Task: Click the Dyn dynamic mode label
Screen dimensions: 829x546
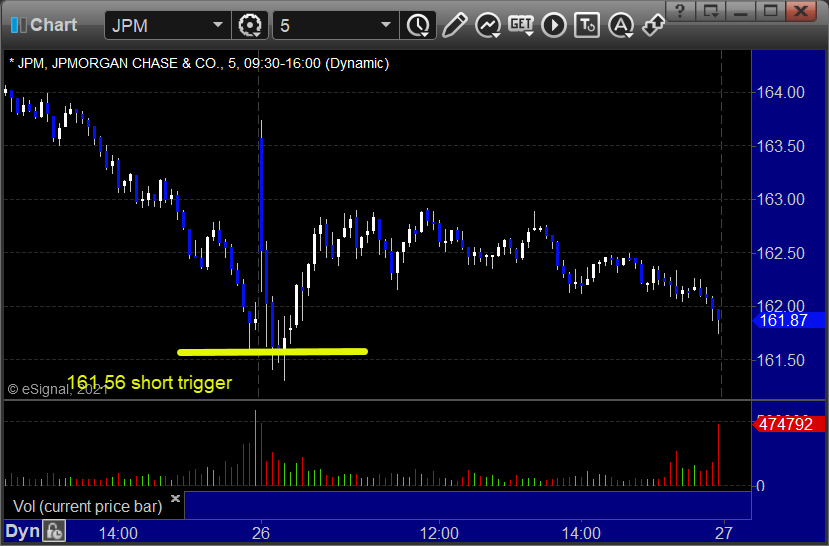Action: coord(23,531)
